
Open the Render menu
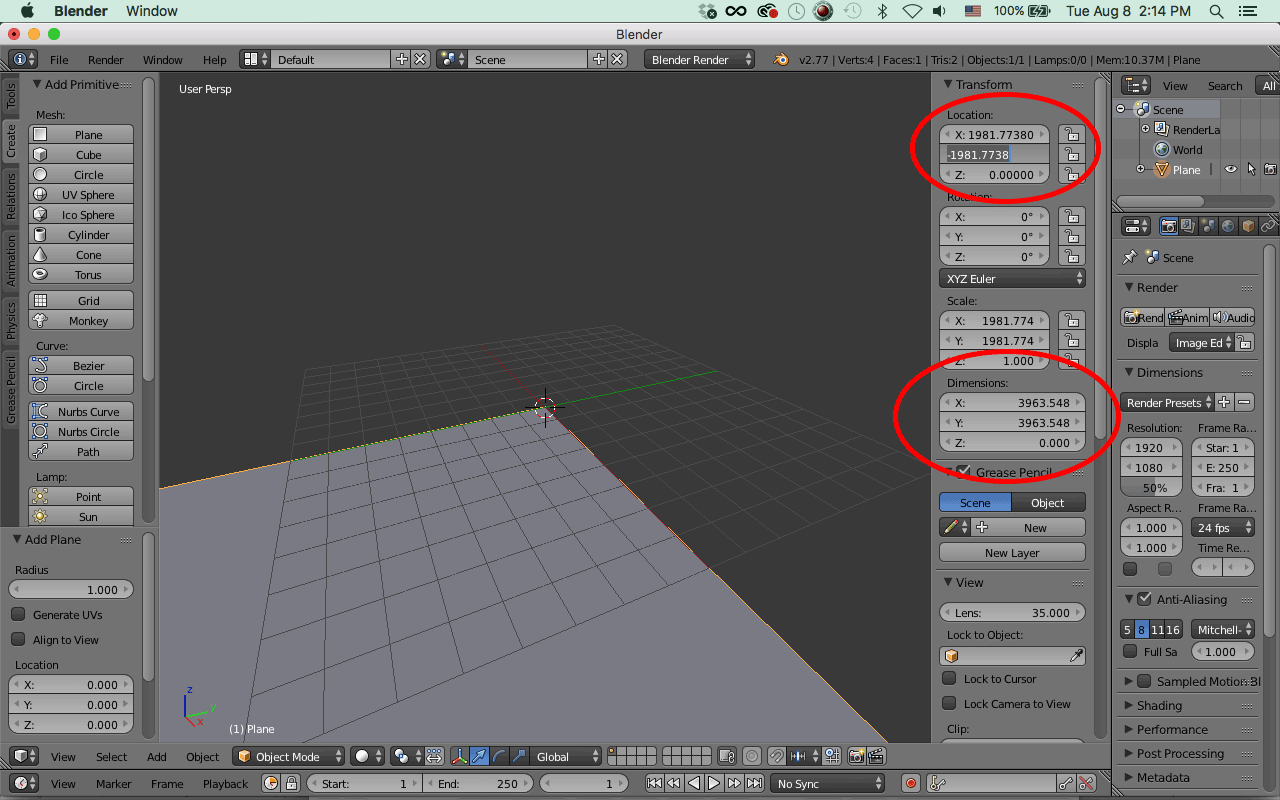106,59
